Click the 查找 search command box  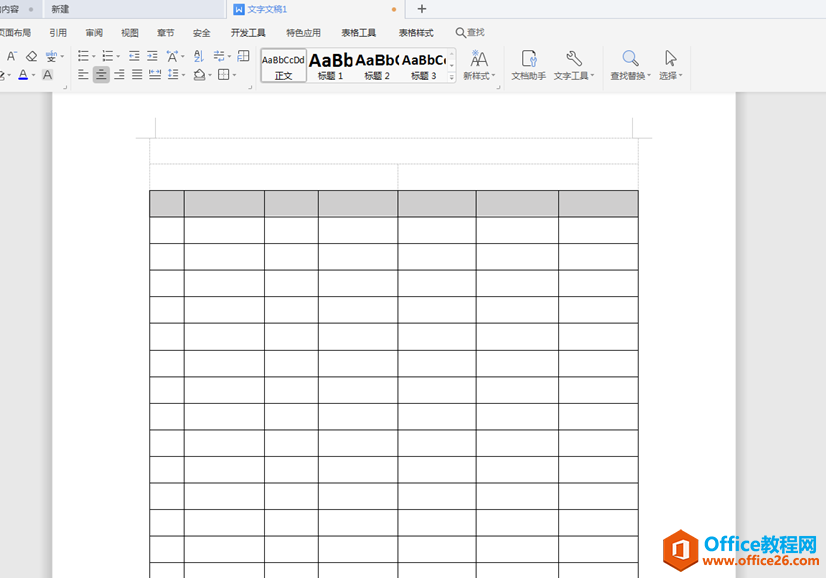[x=470, y=33]
